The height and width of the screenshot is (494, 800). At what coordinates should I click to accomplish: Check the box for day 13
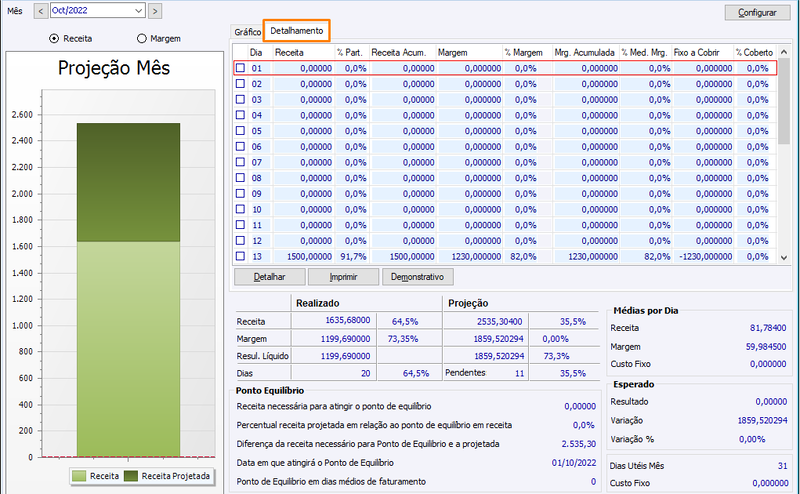240,256
